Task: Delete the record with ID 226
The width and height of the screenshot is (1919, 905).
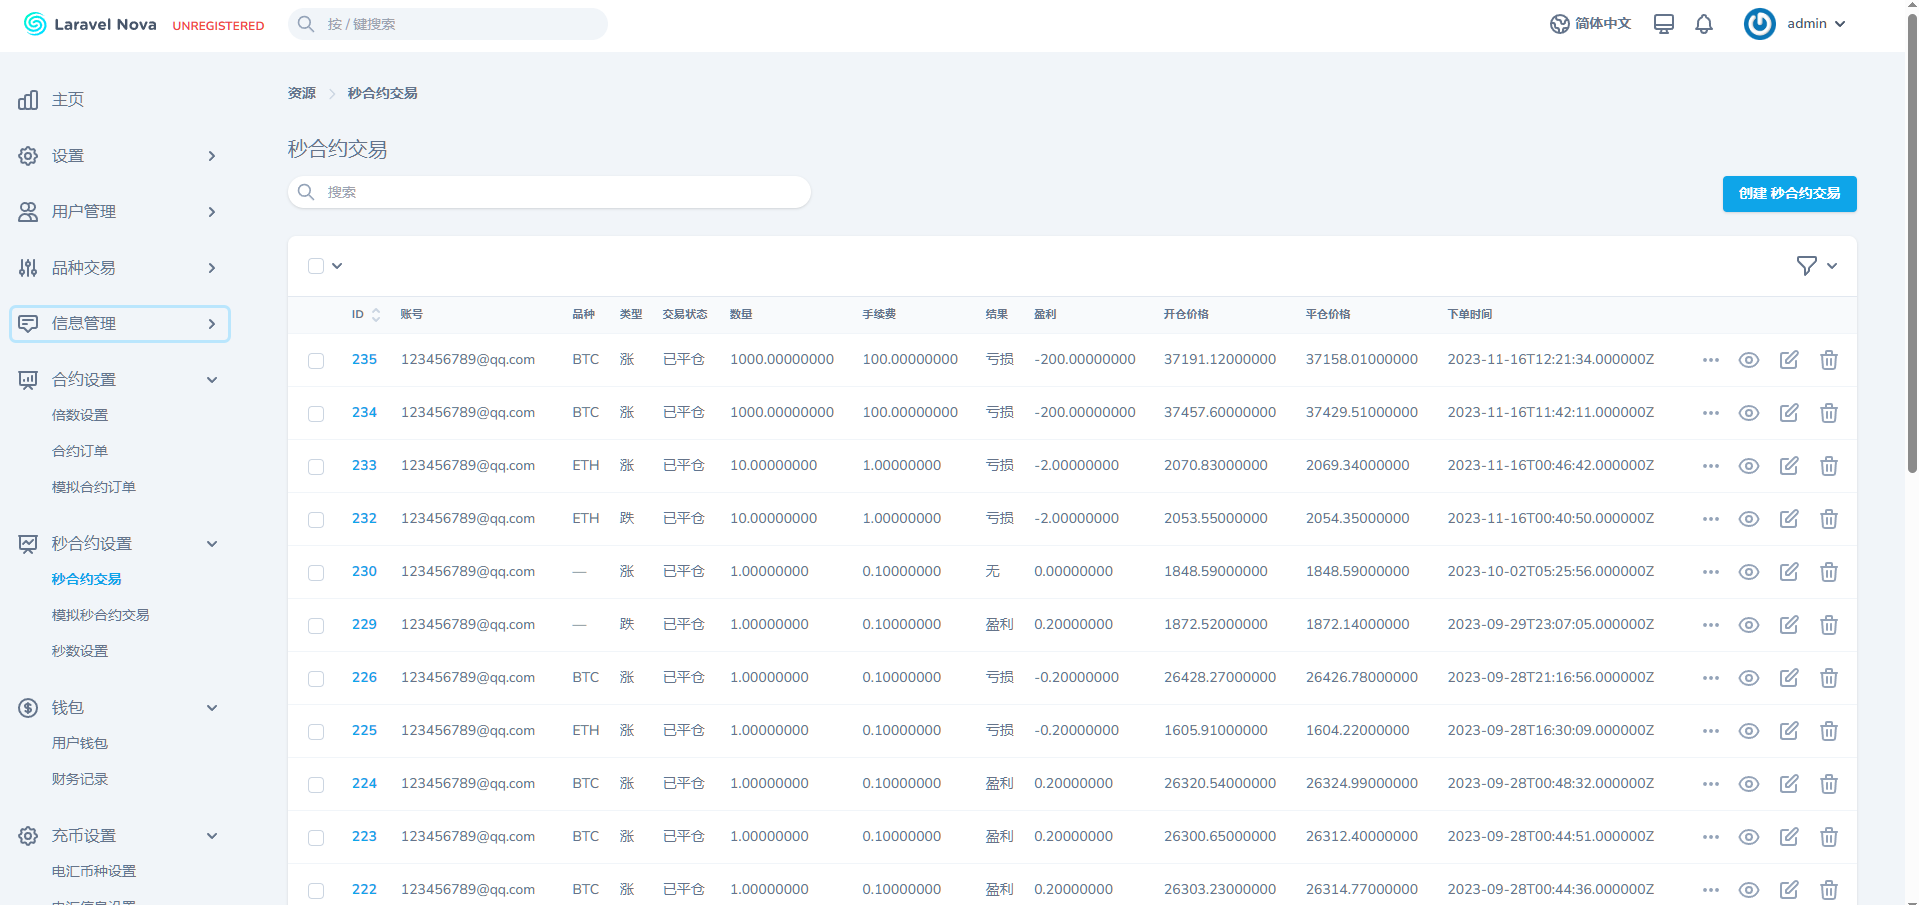Action: click(1829, 678)
